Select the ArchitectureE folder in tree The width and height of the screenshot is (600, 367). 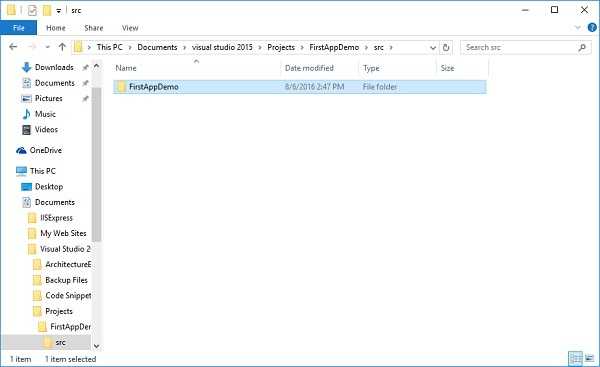[x=68, y=265]
